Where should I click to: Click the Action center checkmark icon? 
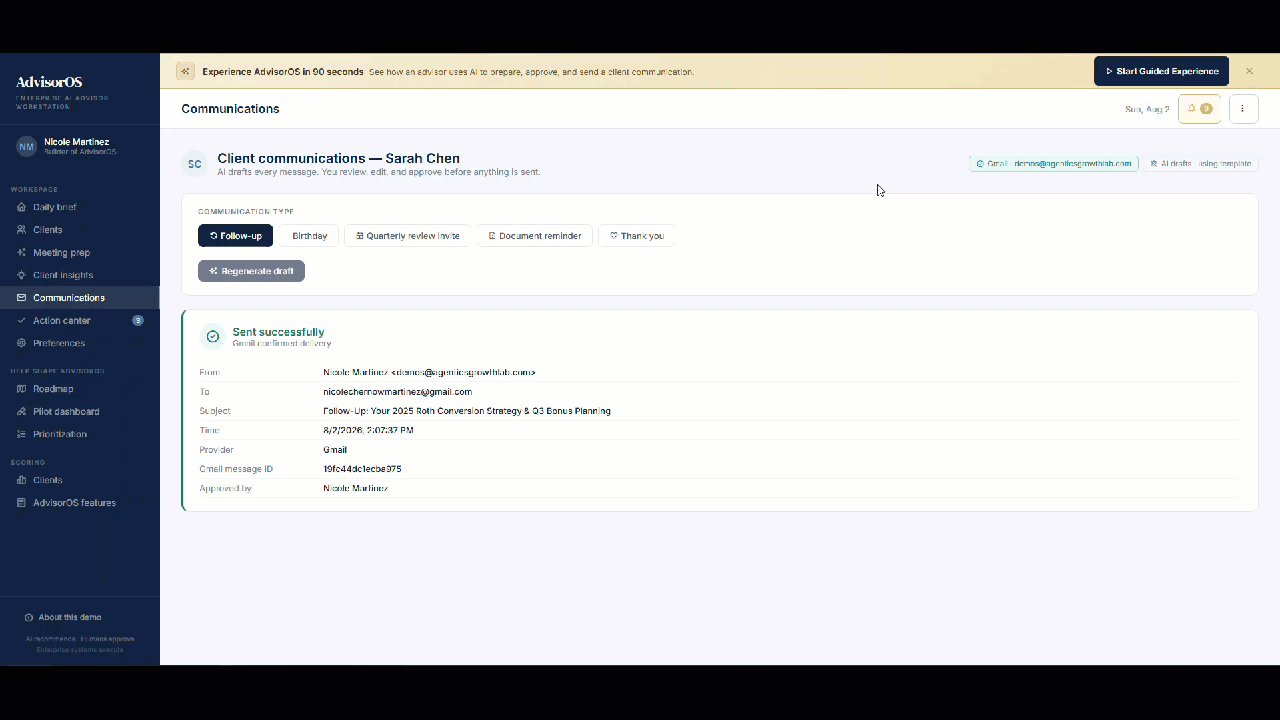coord(22,321)
